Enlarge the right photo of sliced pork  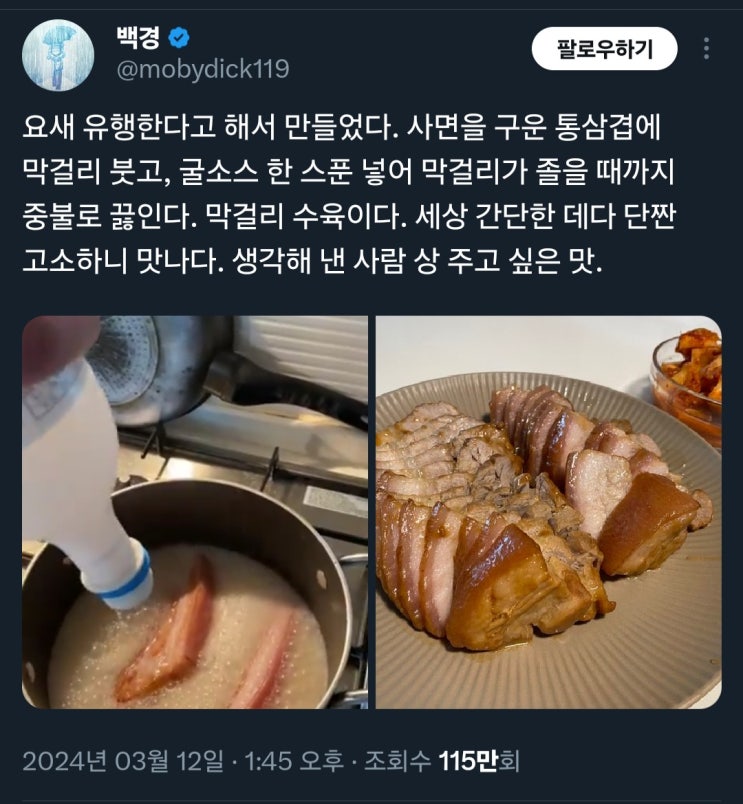click(549, 512)
